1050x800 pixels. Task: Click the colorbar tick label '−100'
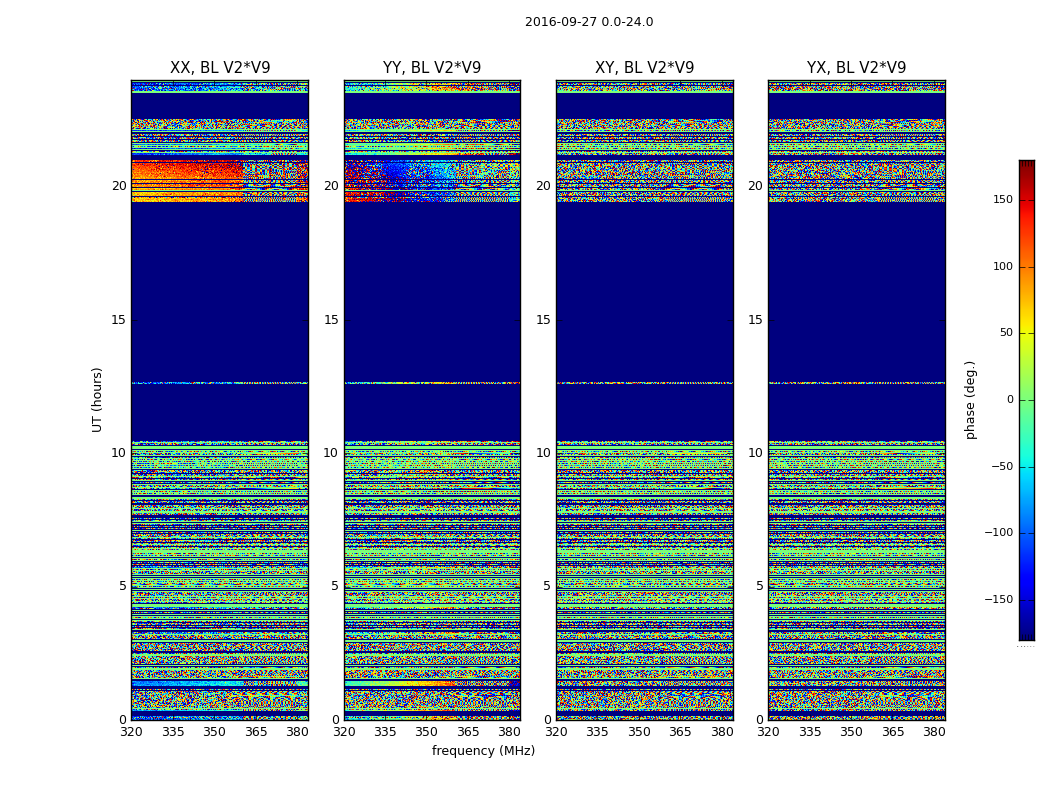(x=999, y=532)
